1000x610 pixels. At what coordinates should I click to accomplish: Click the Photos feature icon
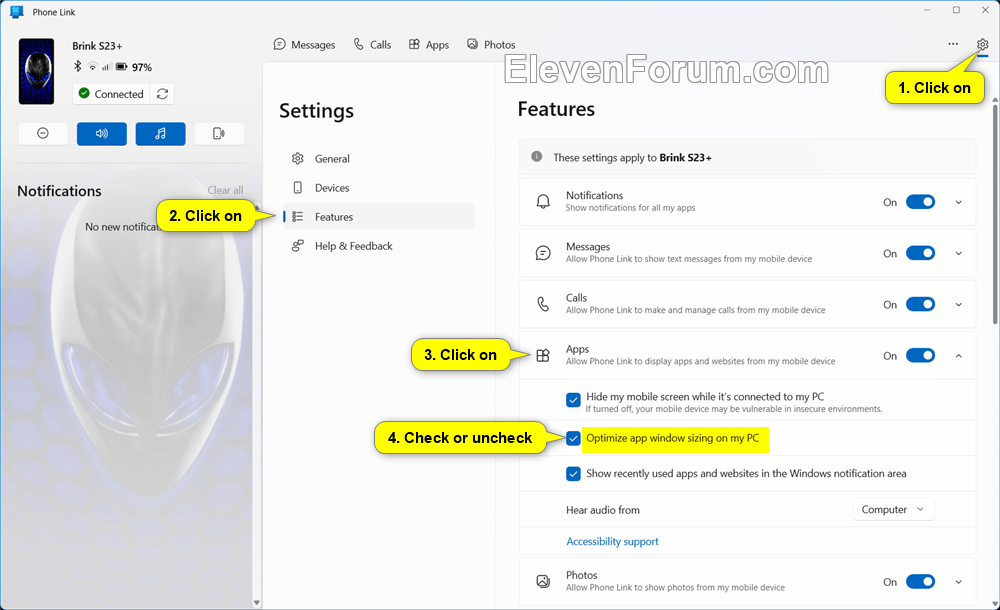pyautogui.click(x=543, y=581)
